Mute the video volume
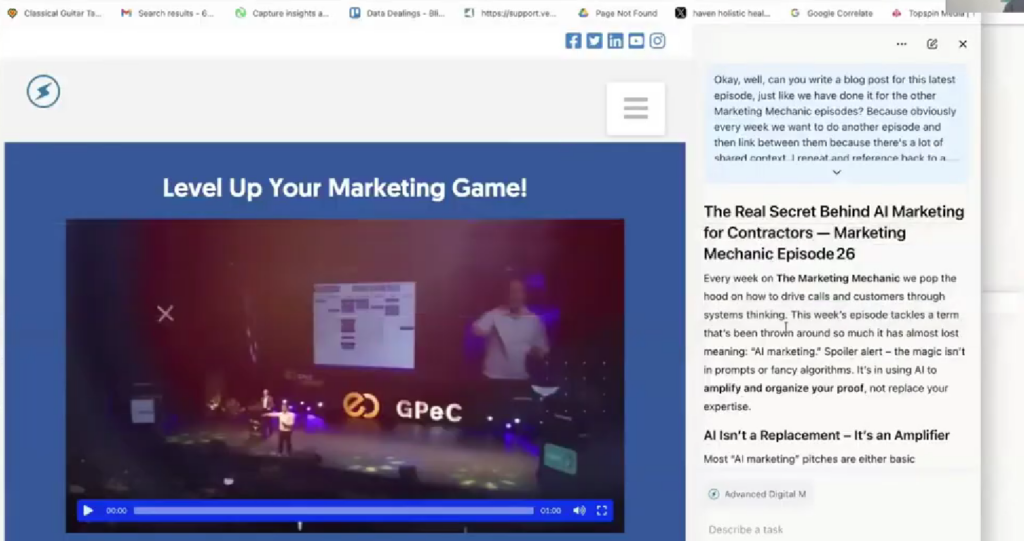 tap(579, 511)
